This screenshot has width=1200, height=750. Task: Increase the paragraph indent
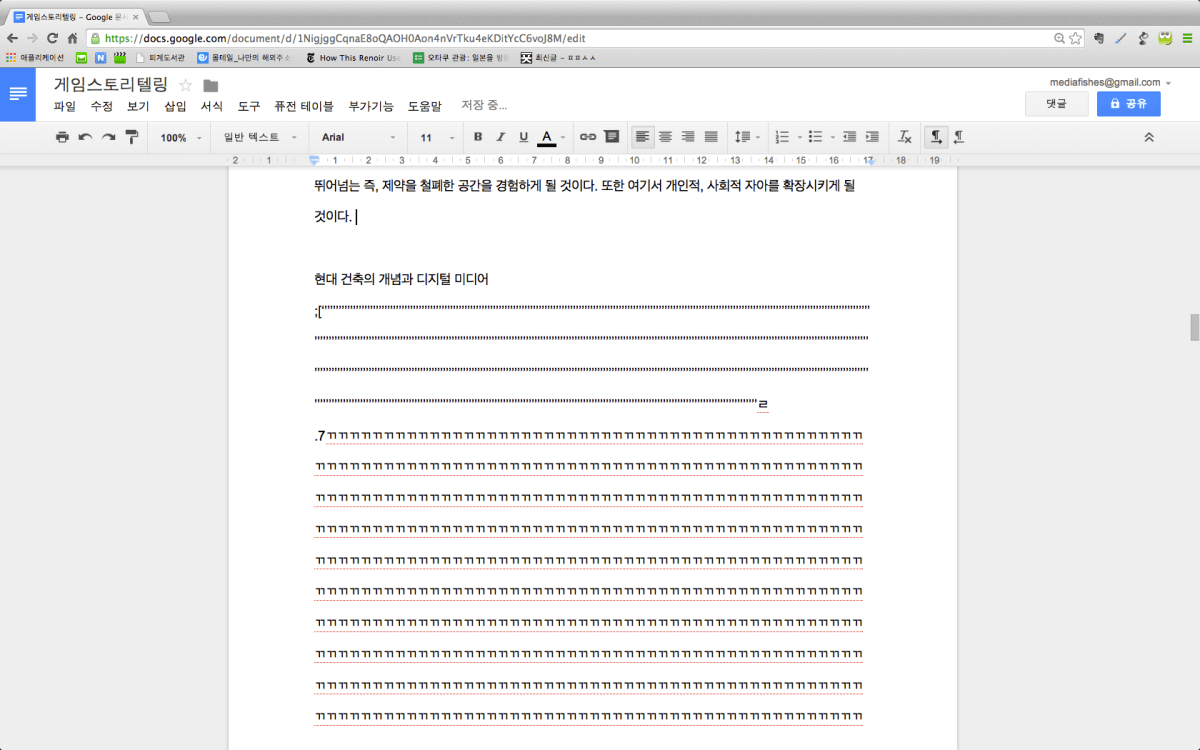[872, 137]
